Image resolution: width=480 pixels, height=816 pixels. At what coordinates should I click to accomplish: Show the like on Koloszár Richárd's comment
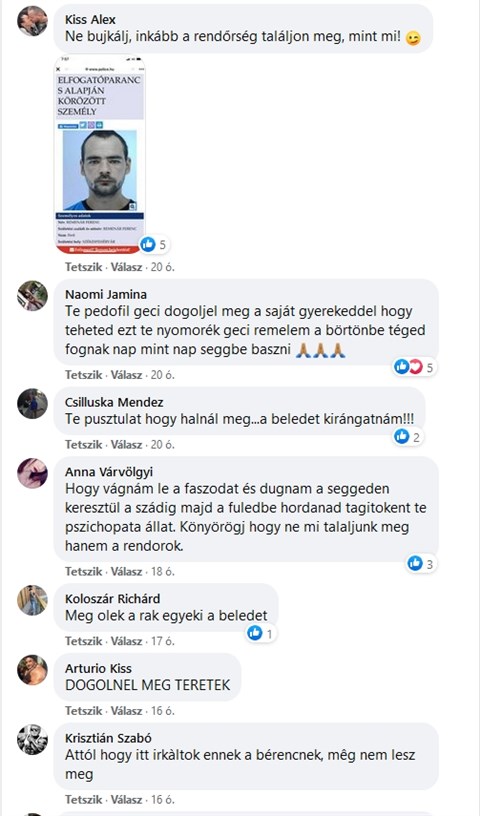(260, 633)
